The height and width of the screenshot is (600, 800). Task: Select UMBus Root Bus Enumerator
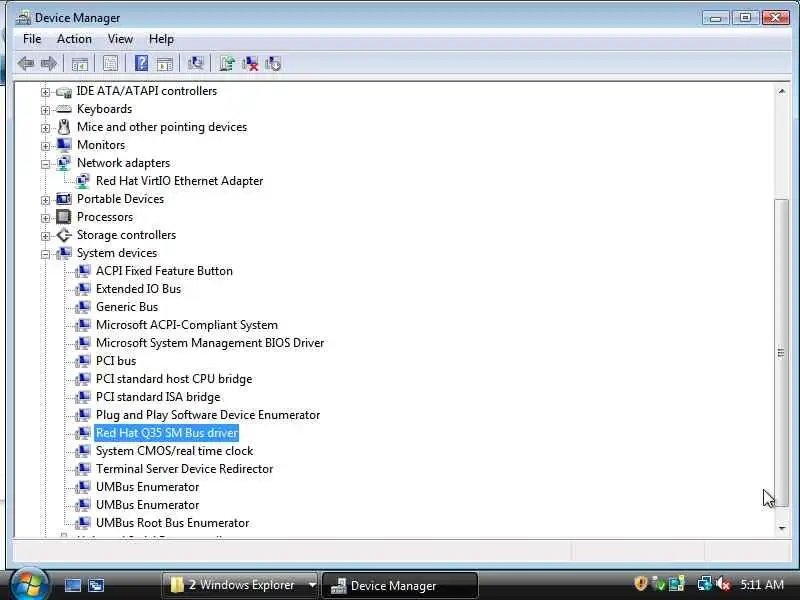click(x=172, y=523)
